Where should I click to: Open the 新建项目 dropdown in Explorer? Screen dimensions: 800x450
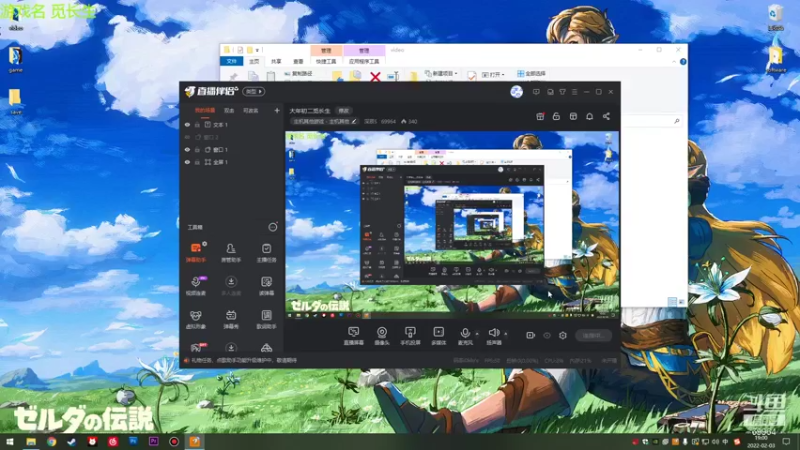[441, 73]
